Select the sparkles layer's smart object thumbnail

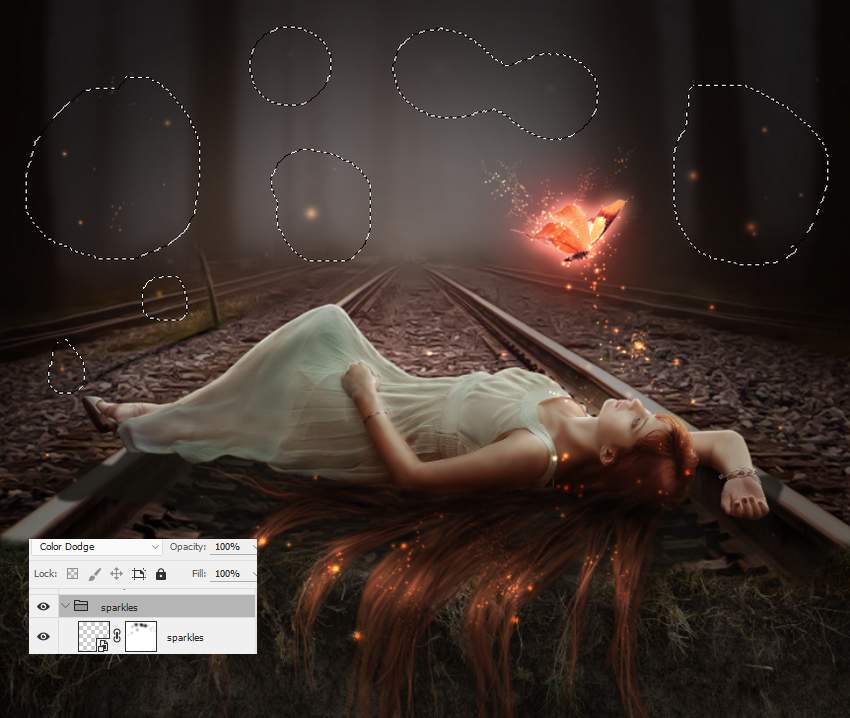(x=92, y=635)
